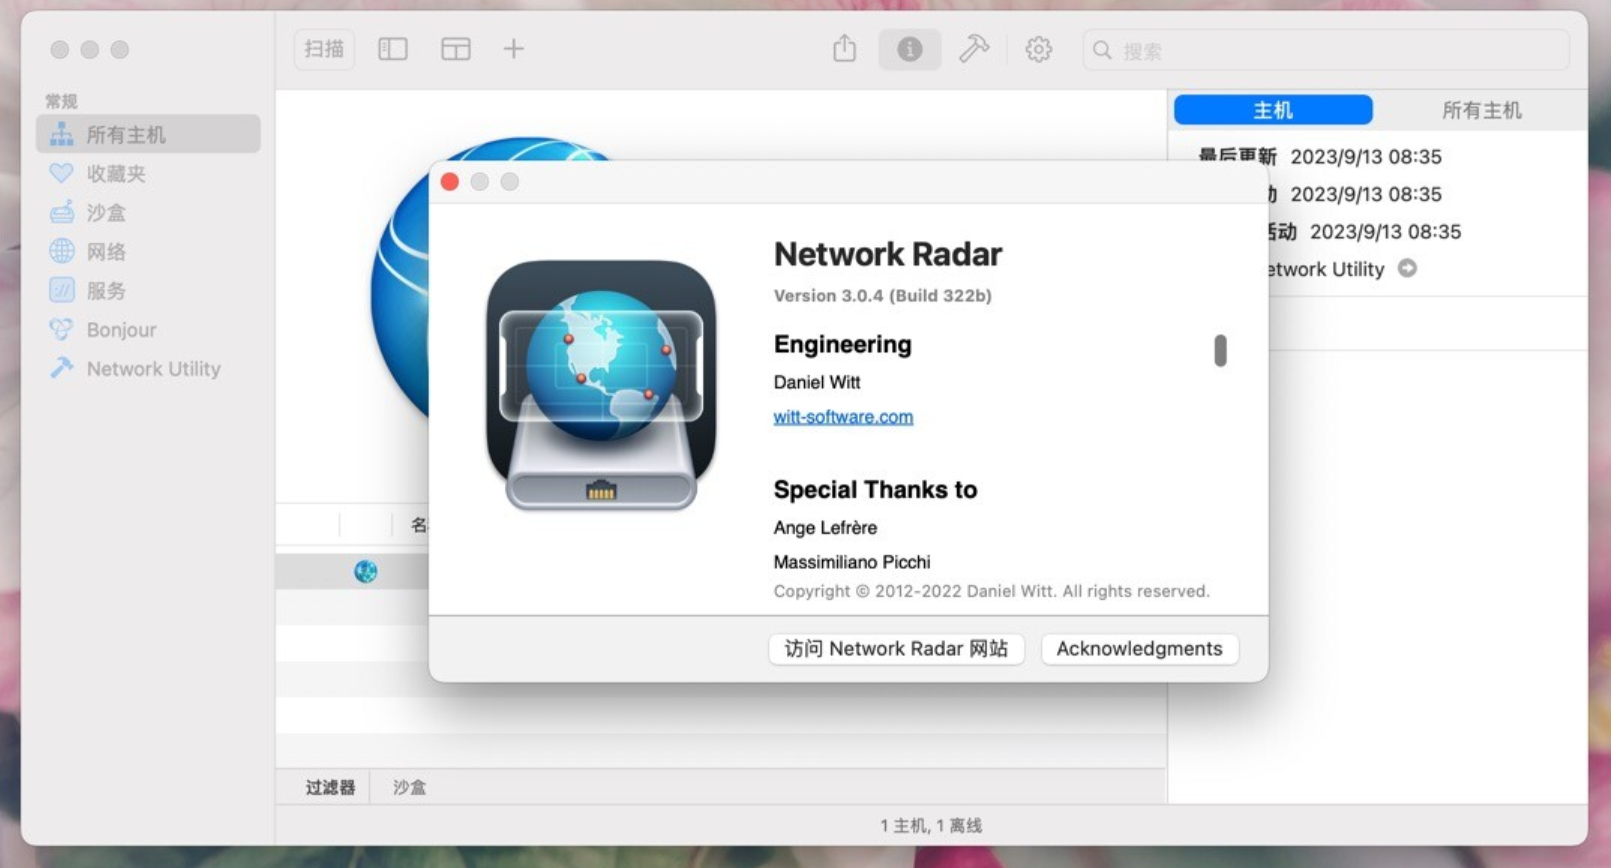
Task: Select 沙盒 in the sidebar
Action: pyautogui.click(x=148, y=212)
